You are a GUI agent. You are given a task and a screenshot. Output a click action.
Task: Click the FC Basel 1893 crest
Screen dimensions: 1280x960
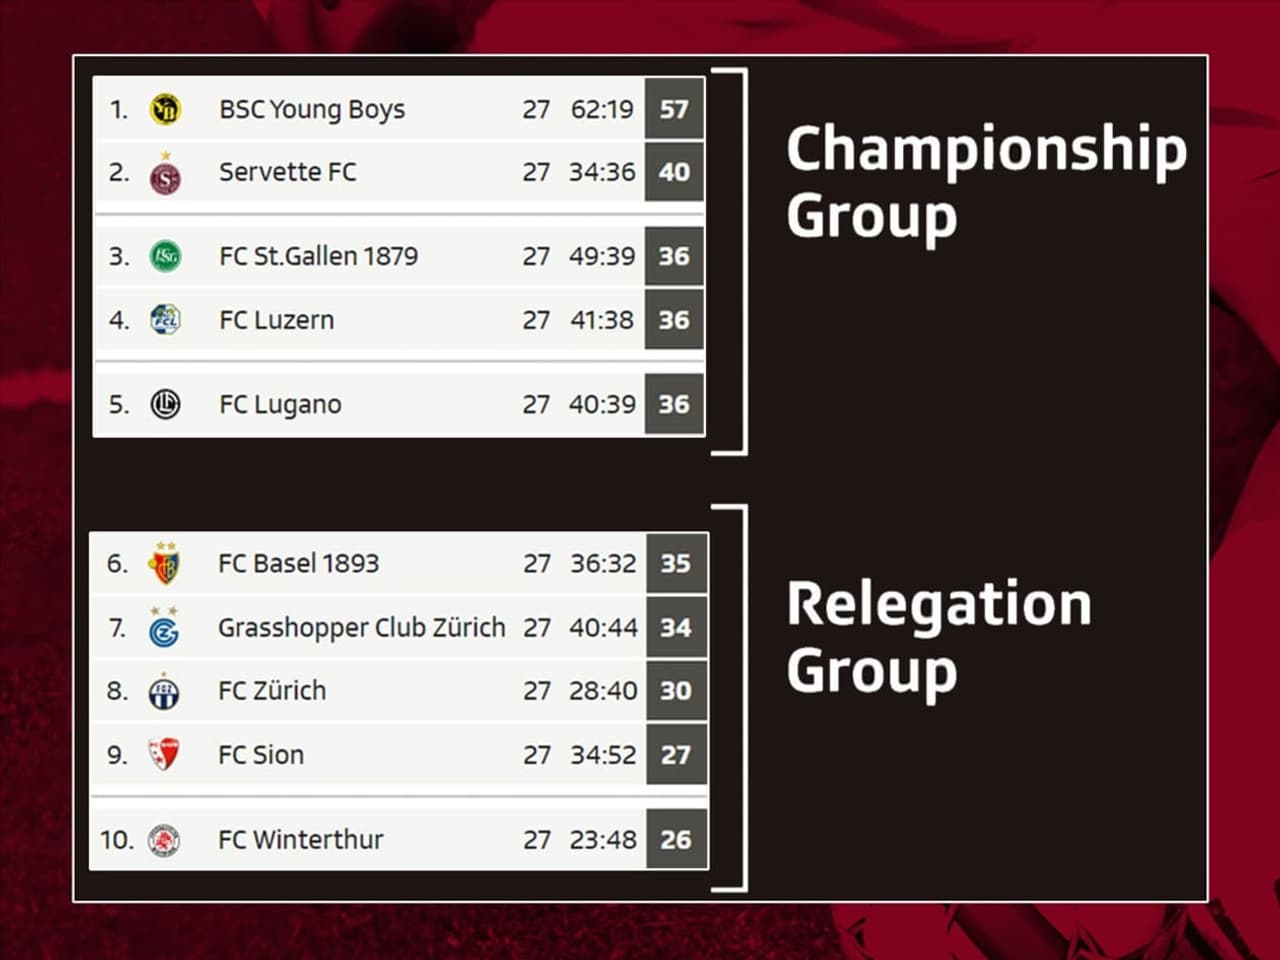164,563
